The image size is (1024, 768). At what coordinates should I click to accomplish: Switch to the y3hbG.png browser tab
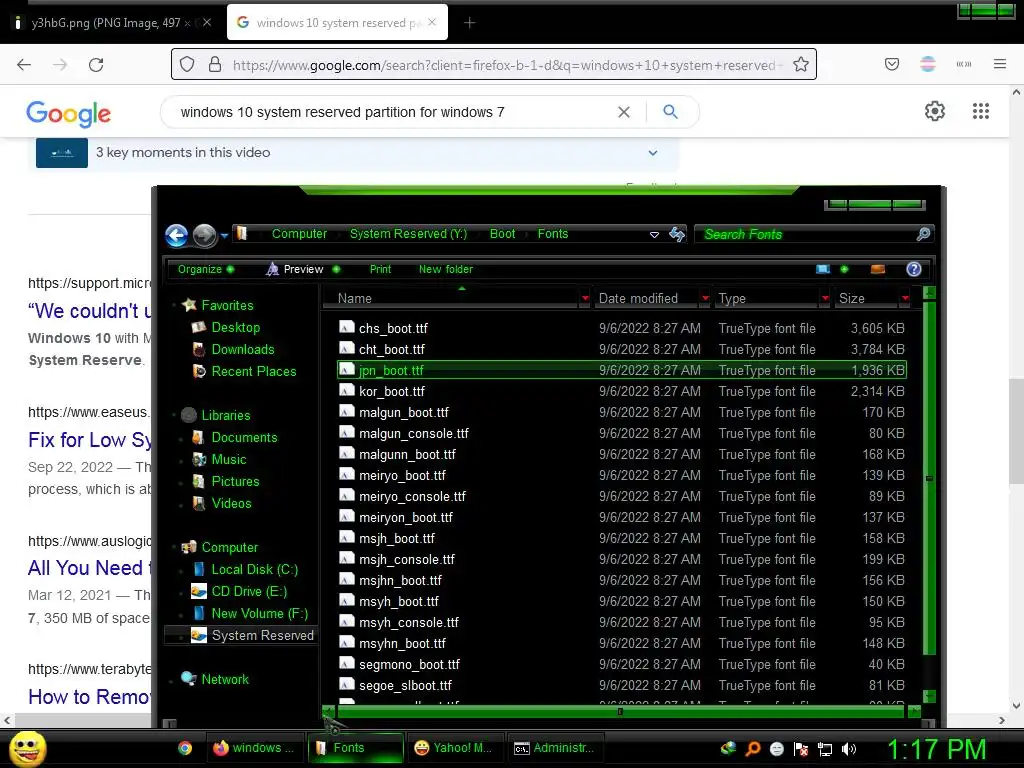click(x=112, y=23)
